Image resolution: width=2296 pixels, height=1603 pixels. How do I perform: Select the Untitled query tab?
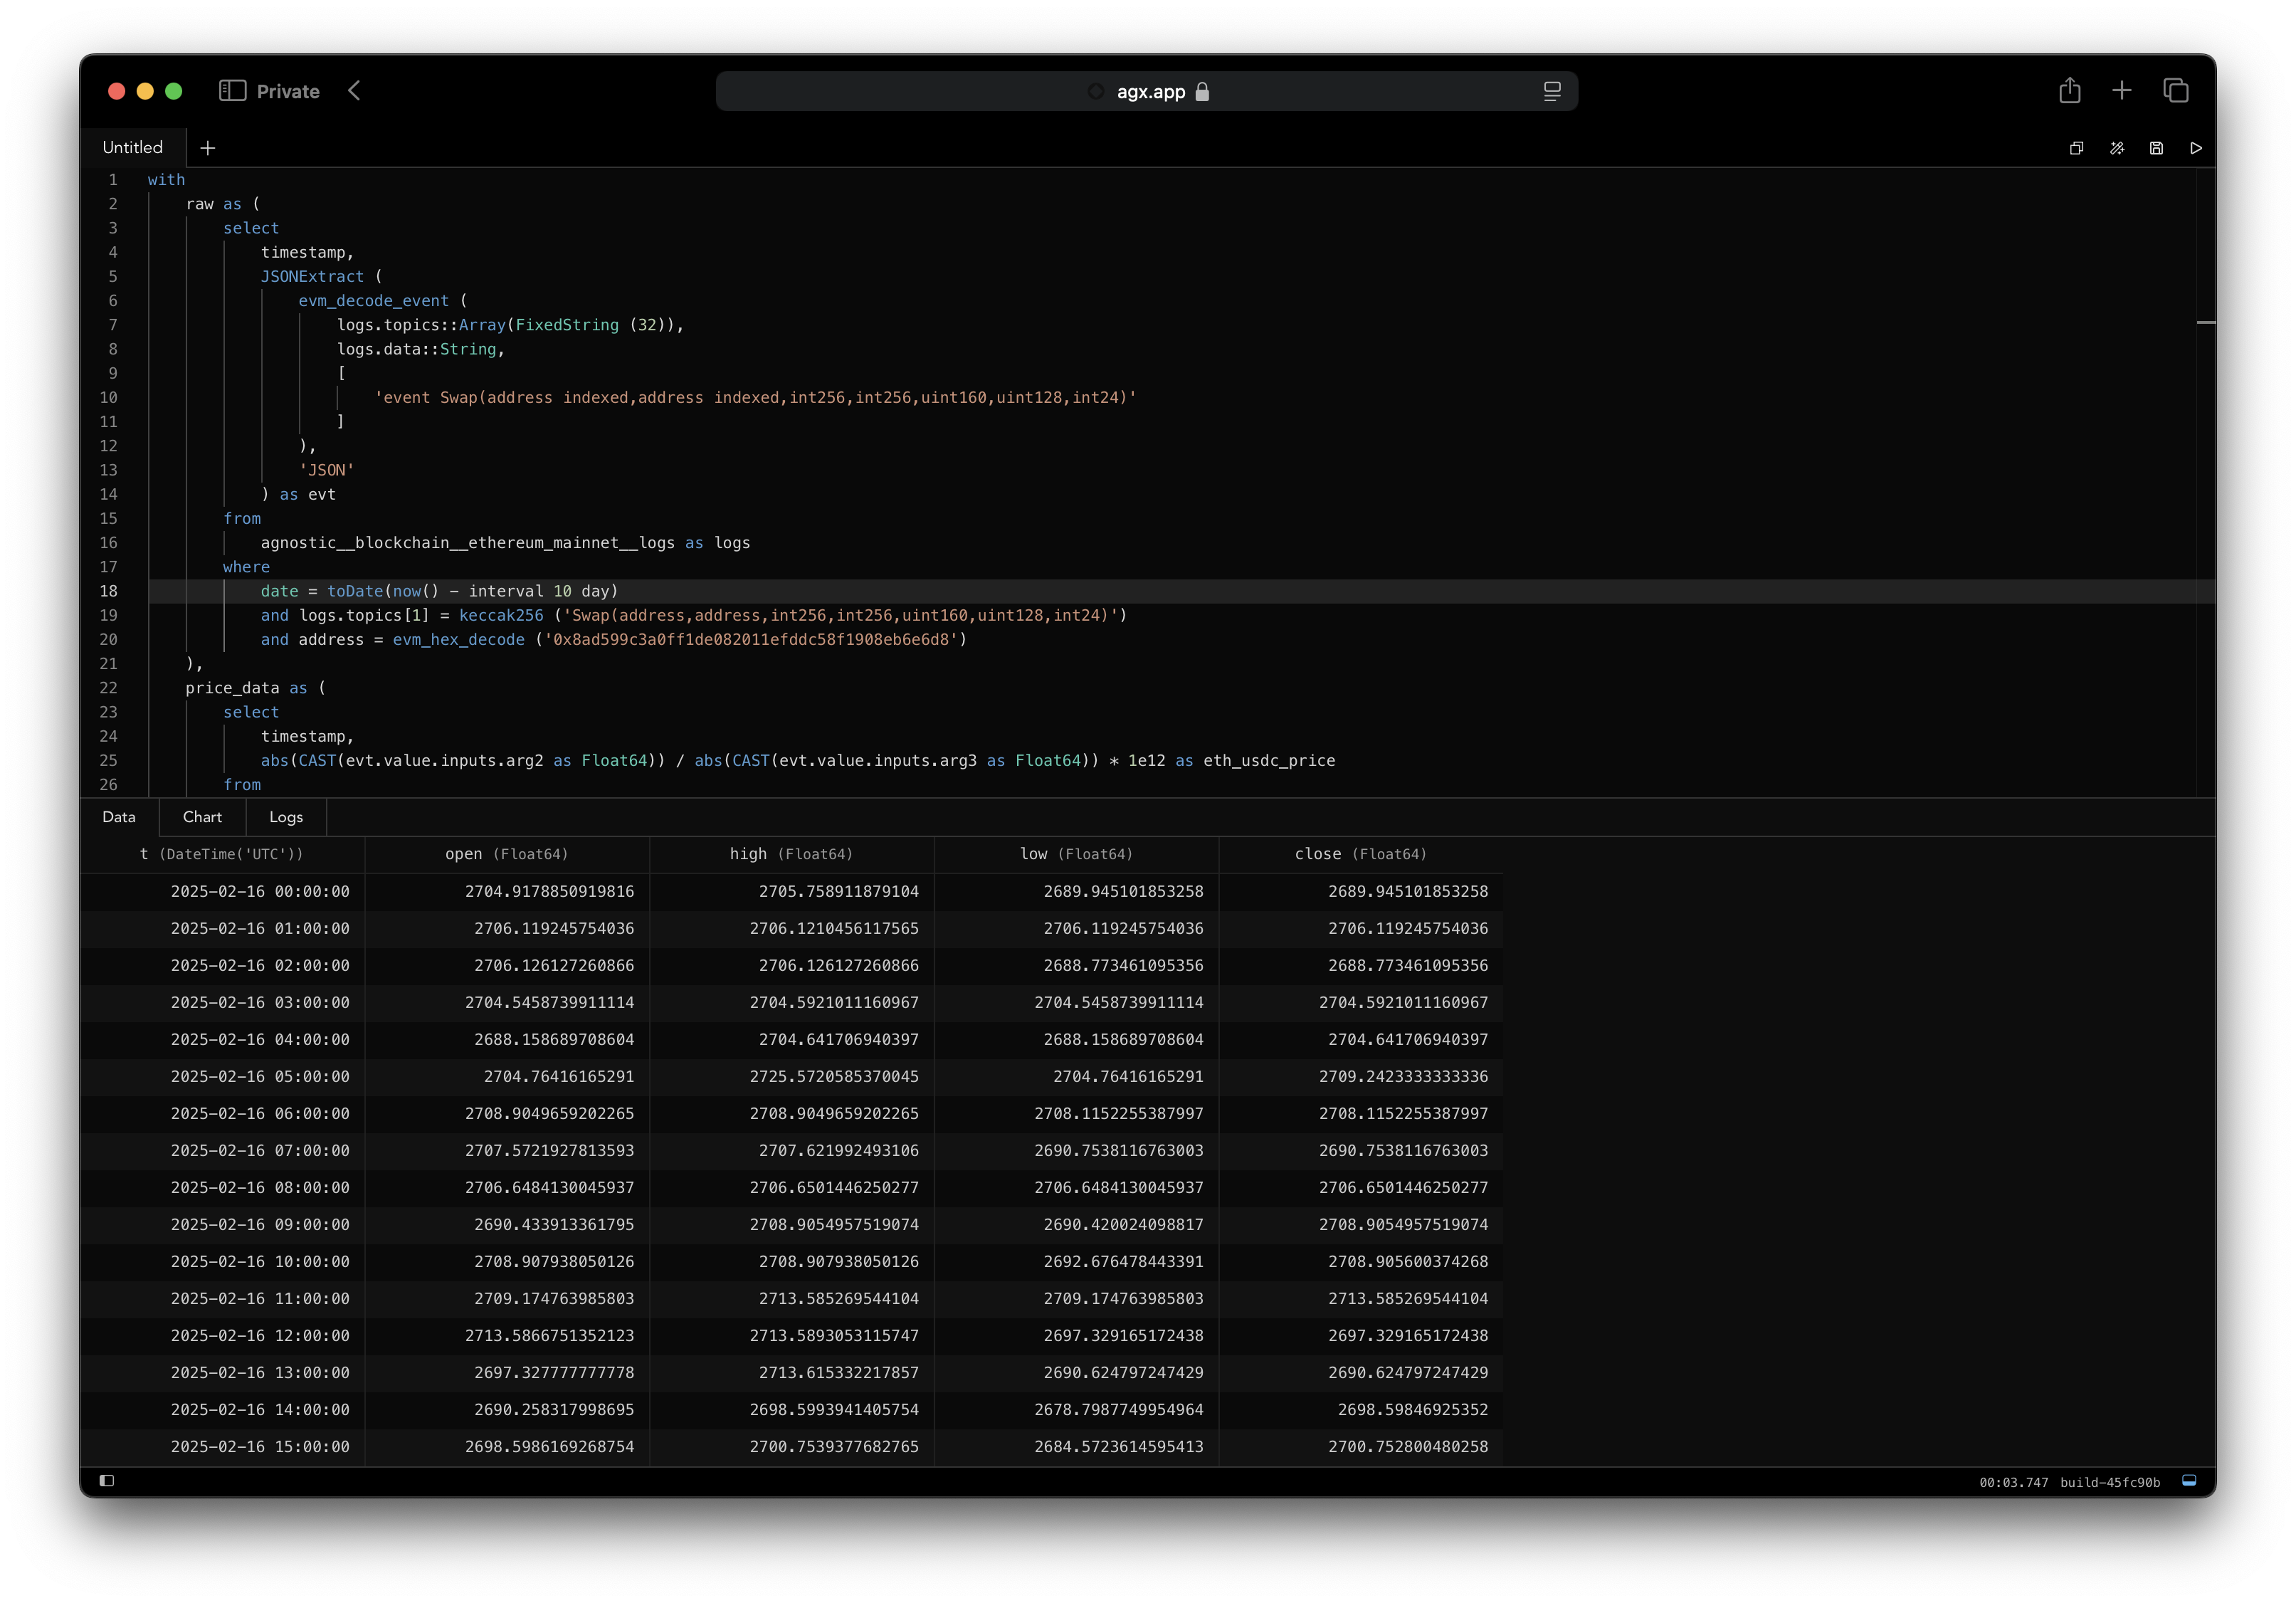point(132,148)
